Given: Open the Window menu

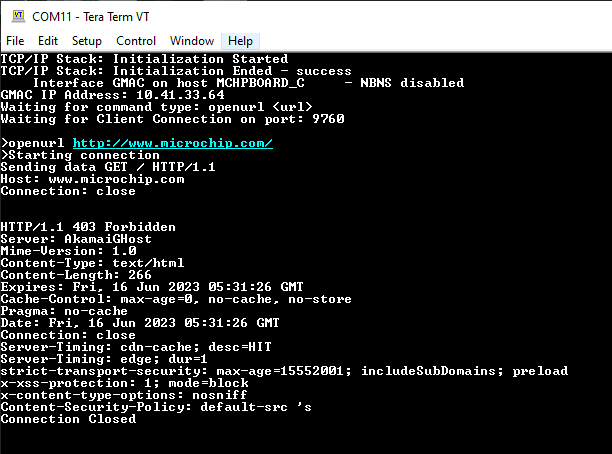Looking at the screenshot, I should [x=192, y=41].
